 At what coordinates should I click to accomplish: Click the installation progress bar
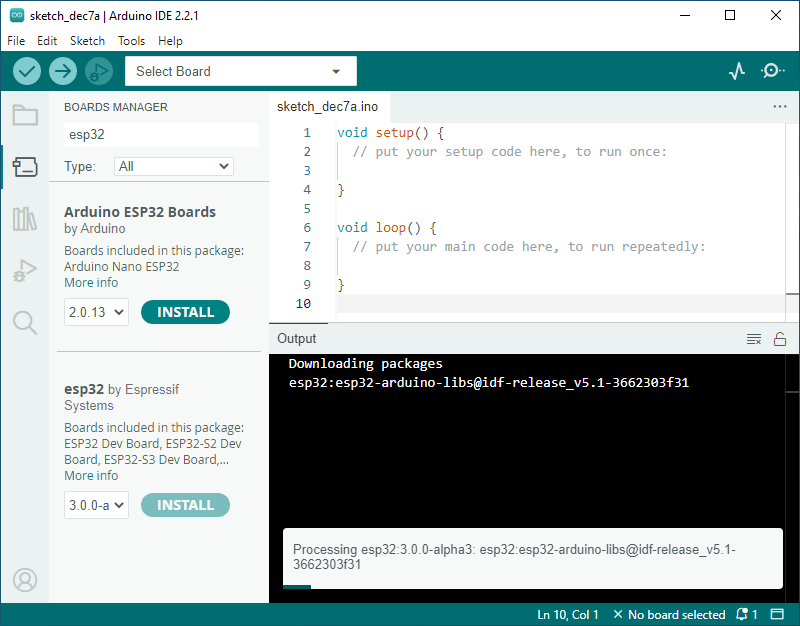click(533, 587)
